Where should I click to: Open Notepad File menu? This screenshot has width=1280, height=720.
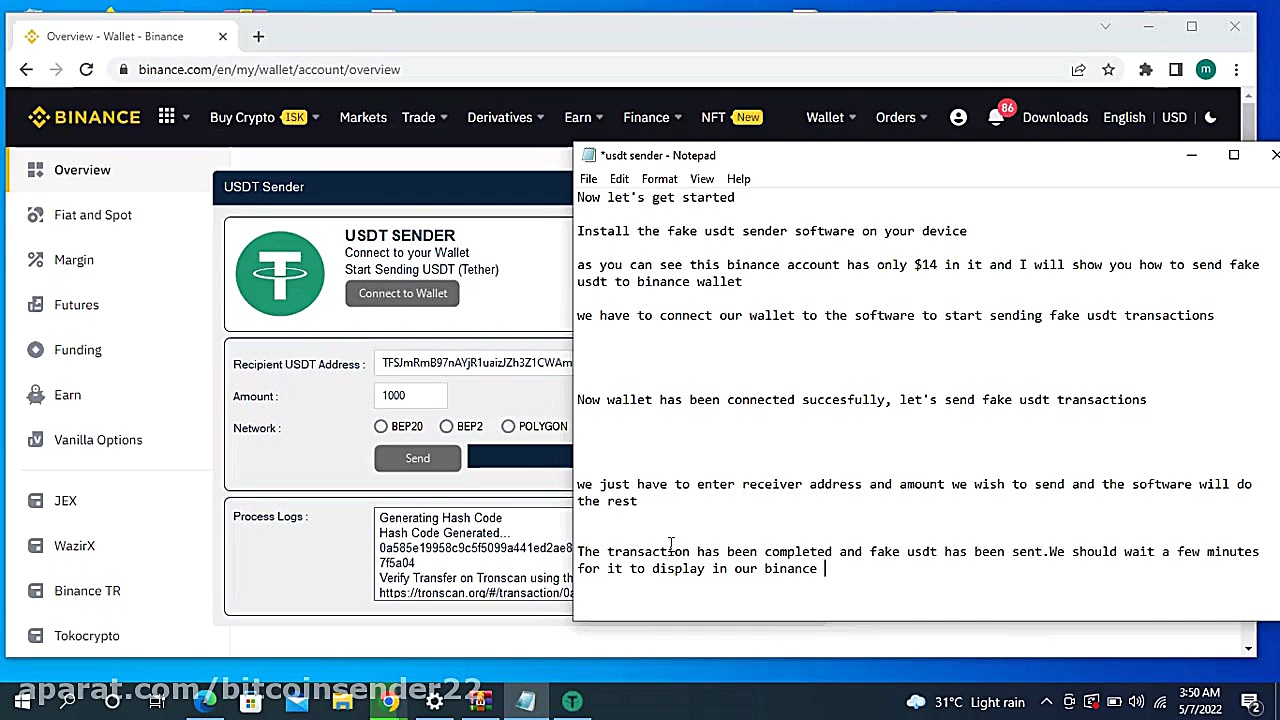(x=588, y=179)
